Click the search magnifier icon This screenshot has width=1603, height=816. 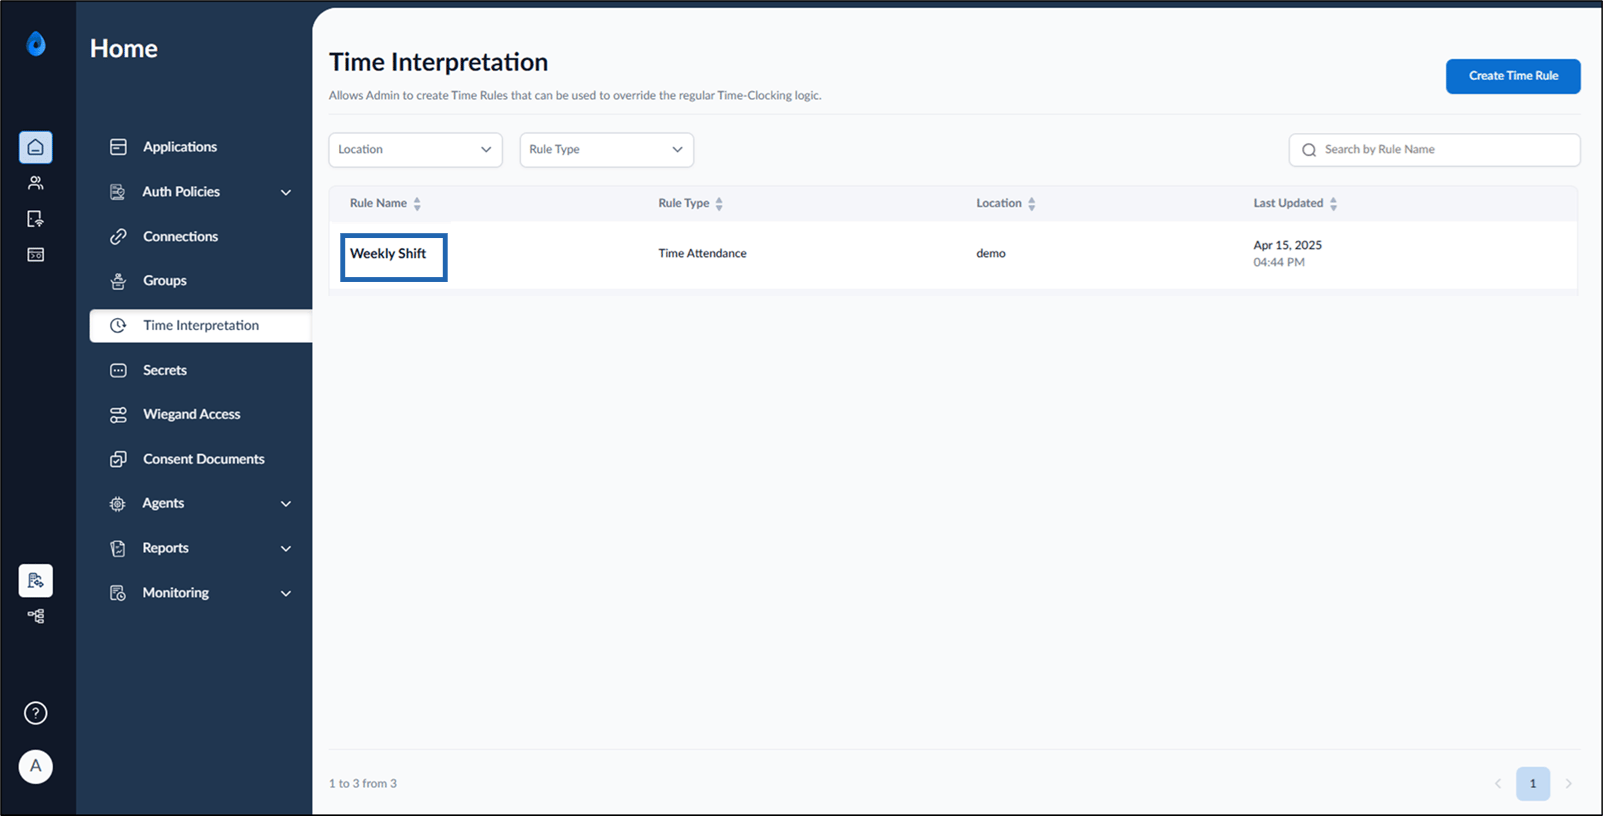coord(1309,150)
